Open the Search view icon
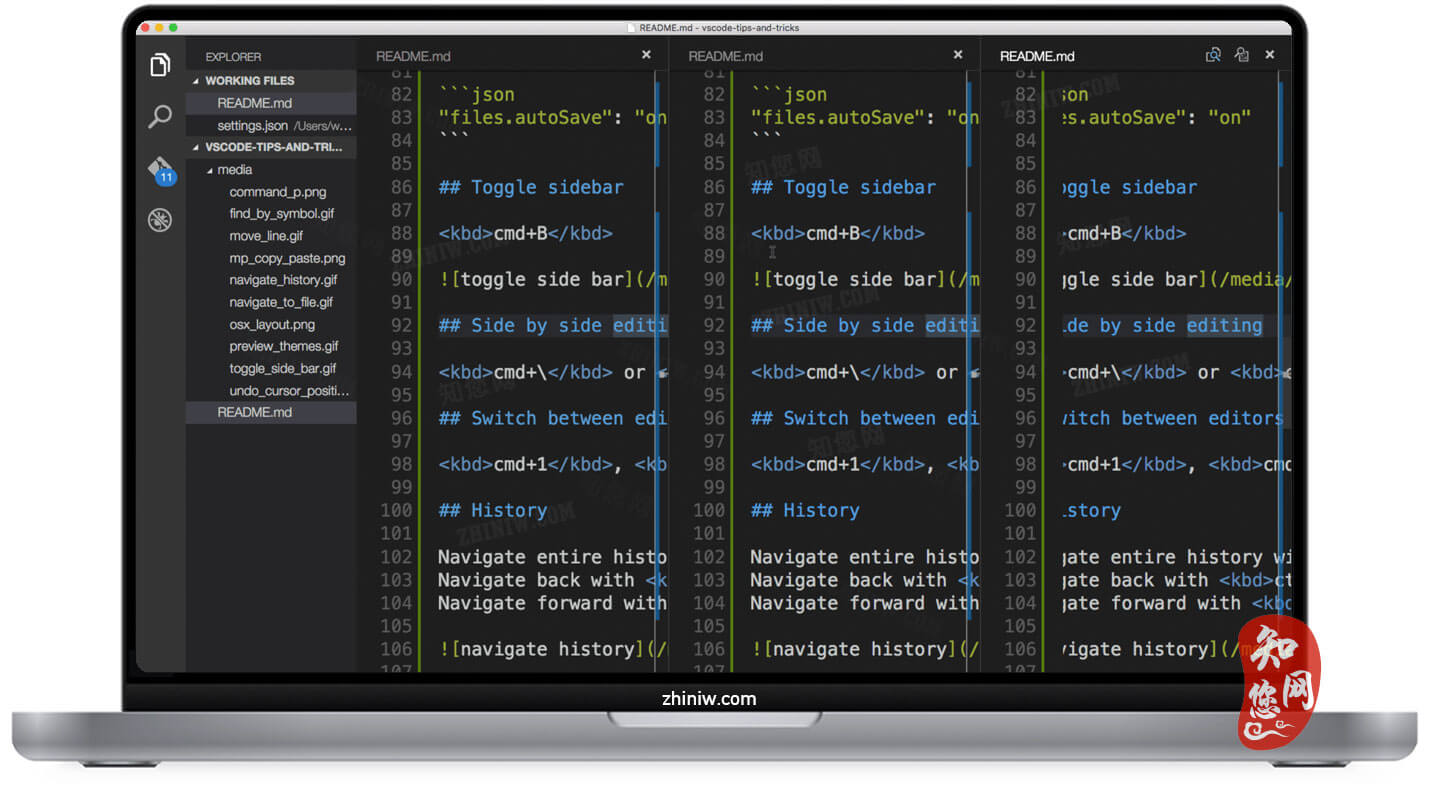The width and height of the screenshot is (1429, 797). [x=160, y=117]
